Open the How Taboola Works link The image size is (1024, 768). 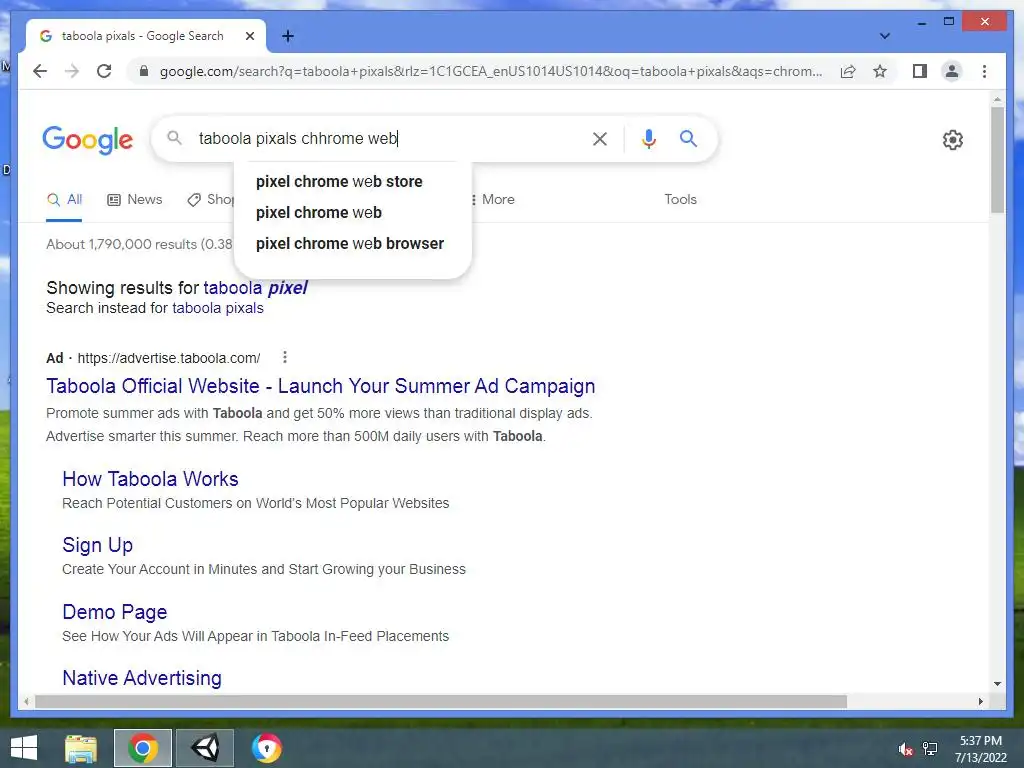[150, 479]
